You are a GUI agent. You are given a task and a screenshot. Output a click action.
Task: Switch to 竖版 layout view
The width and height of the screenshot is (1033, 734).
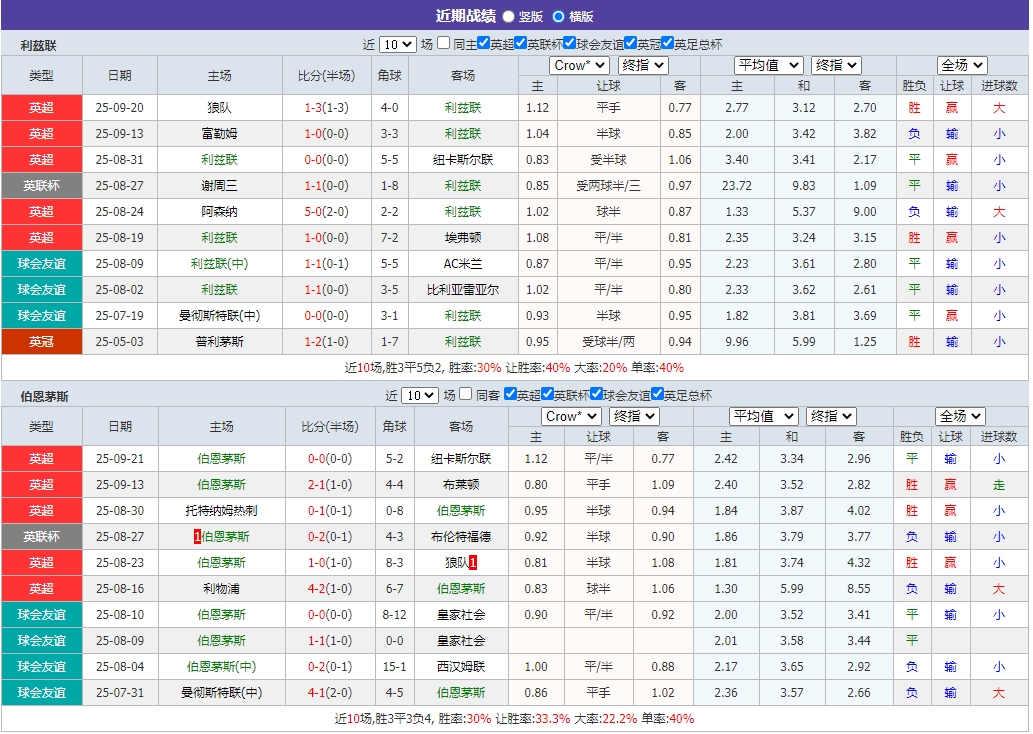click(510, 16)
